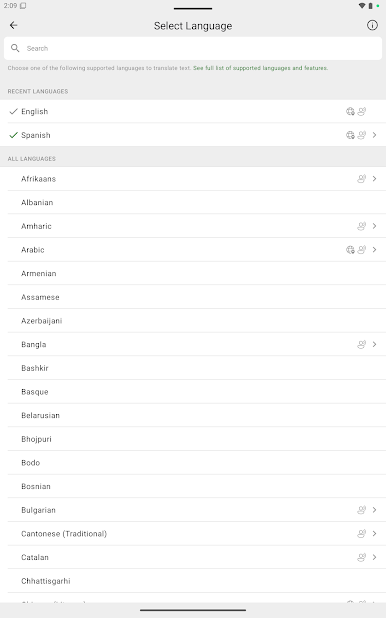The image size is (386, 618).
Task: Expand Catalan chevron
Action: coord(375,557)
